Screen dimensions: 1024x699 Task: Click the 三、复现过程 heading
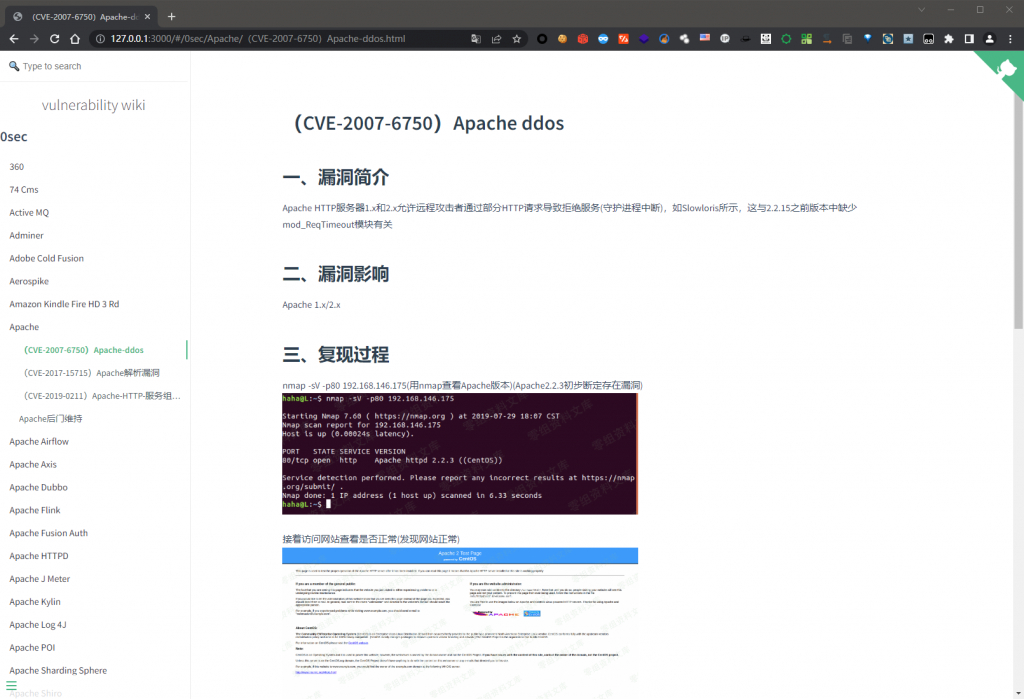point(336,355)
